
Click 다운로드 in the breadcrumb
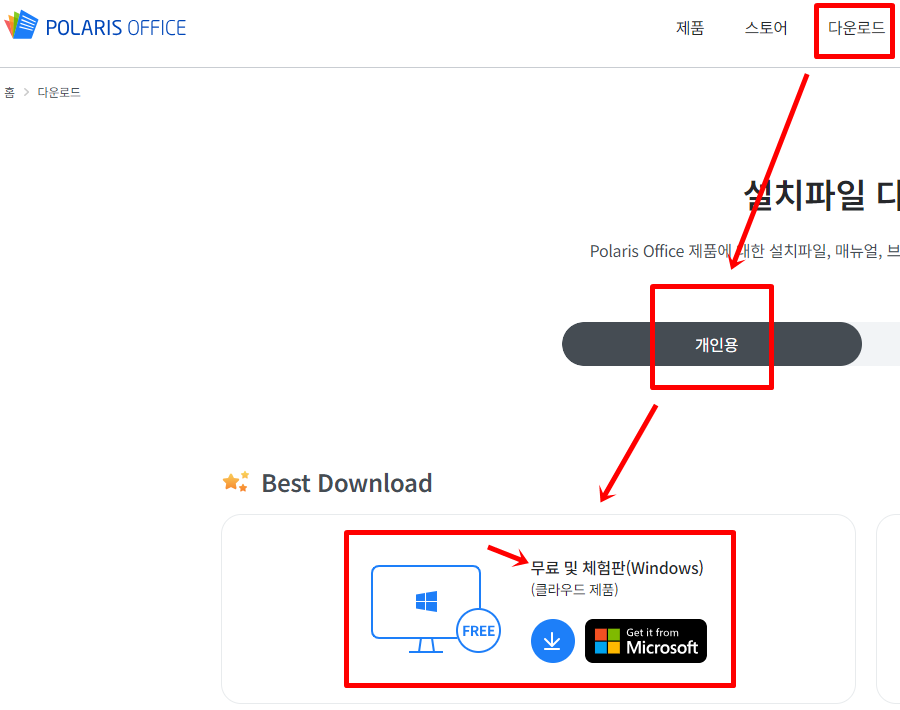click(x=59, y=92)
